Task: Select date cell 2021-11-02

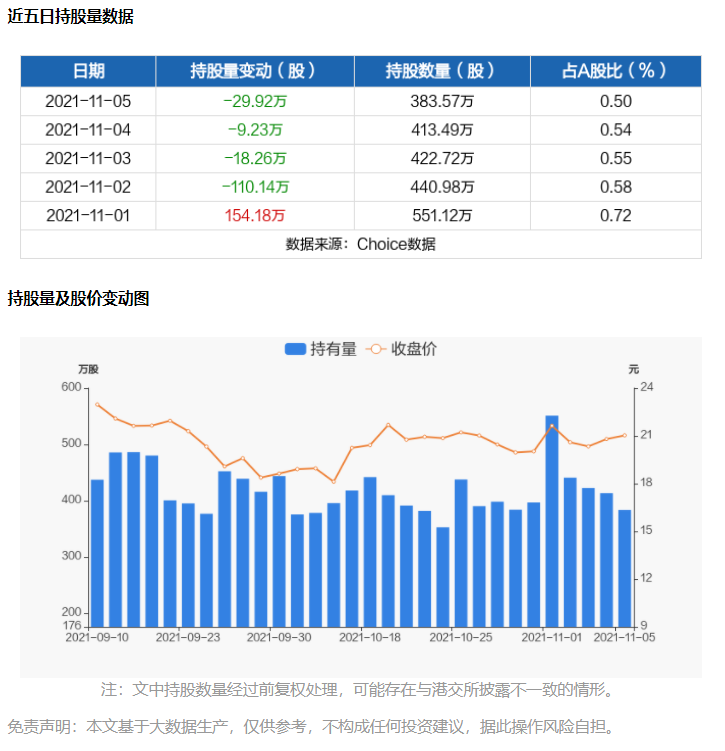Action: [88, 187]
